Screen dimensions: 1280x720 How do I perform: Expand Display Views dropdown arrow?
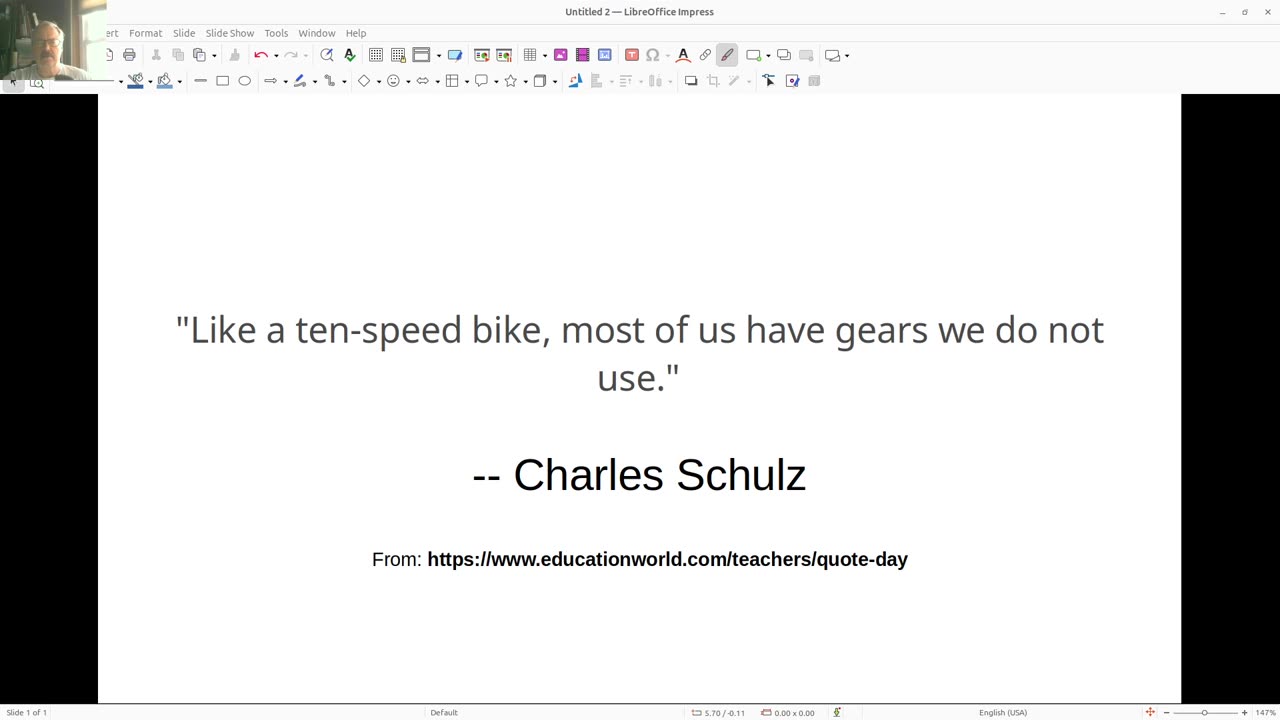[x=438, y=56]
